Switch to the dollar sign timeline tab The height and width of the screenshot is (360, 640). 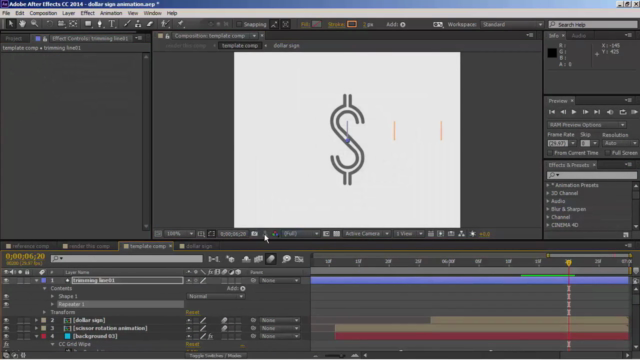[199, 246]
